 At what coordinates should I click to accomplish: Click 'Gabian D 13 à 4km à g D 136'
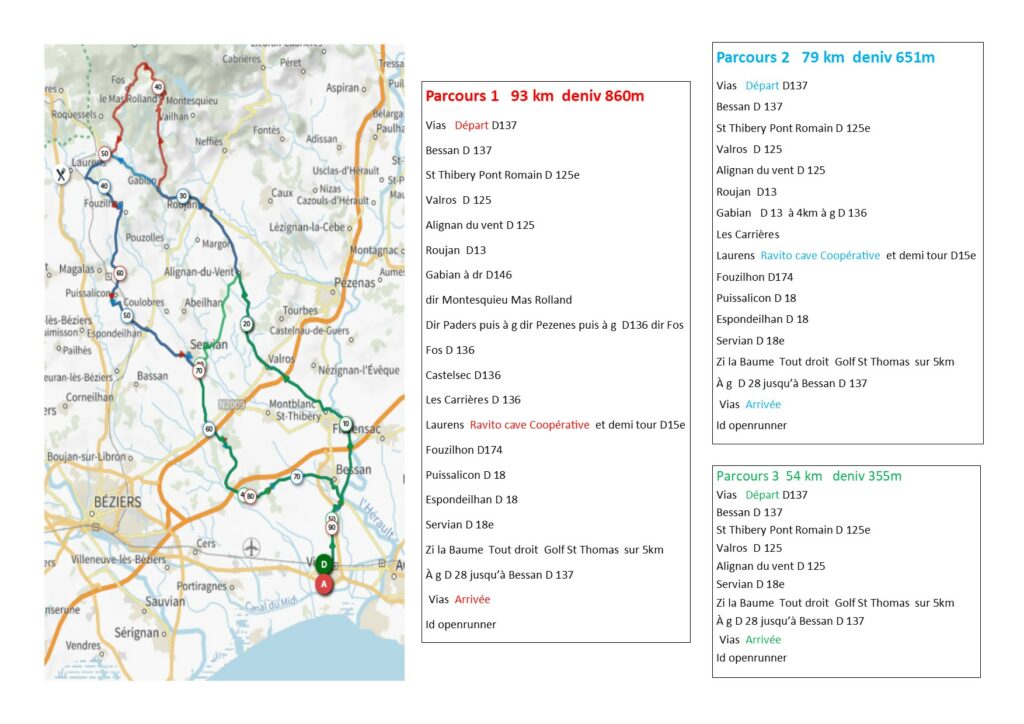(x=792, y=213)
